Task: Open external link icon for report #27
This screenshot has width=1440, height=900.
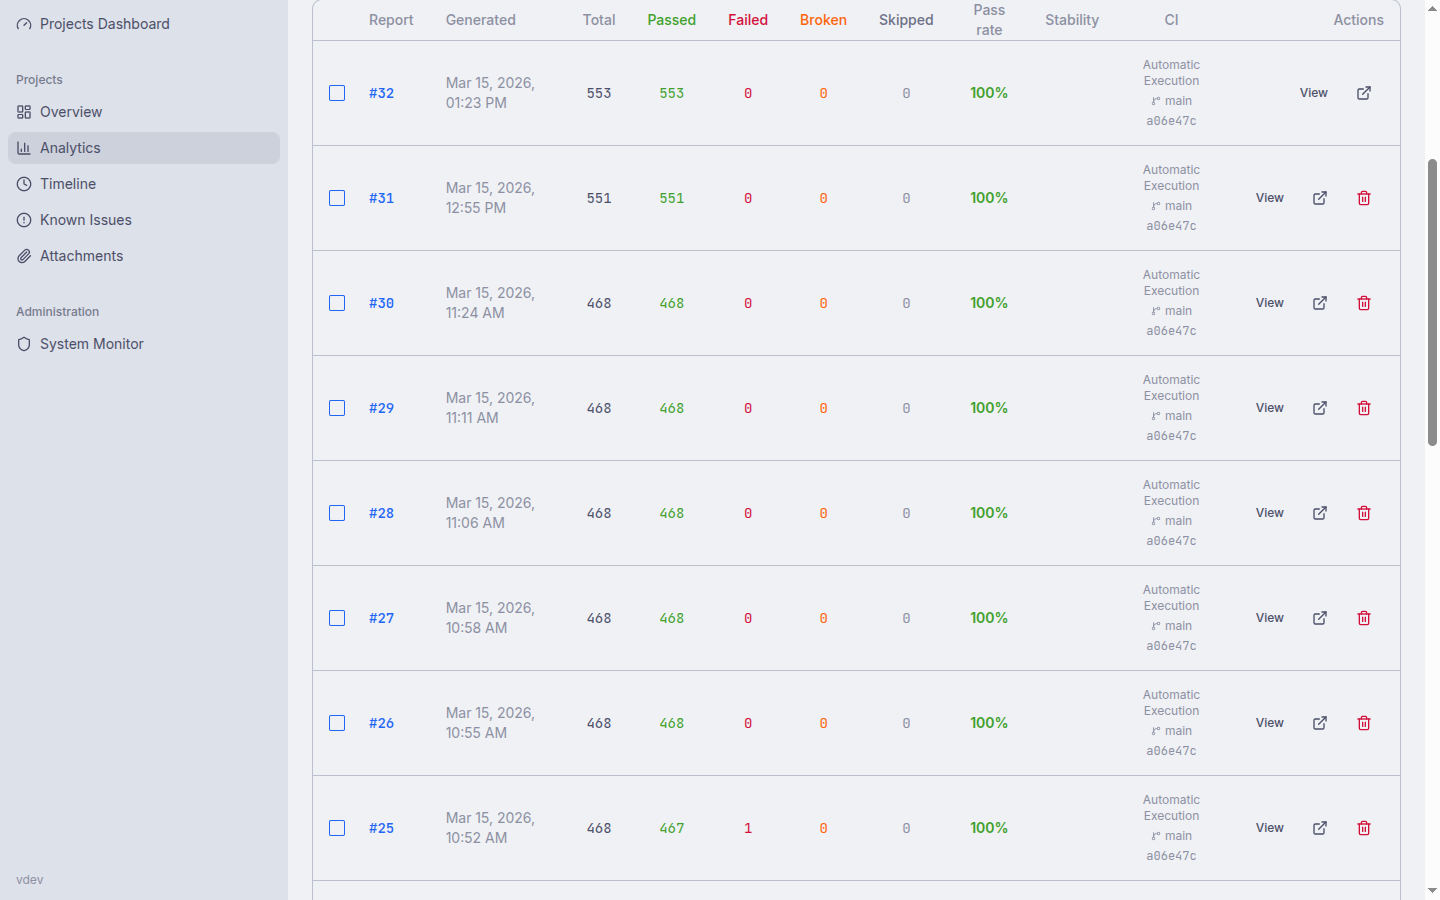Action: tap(1320, 618)
